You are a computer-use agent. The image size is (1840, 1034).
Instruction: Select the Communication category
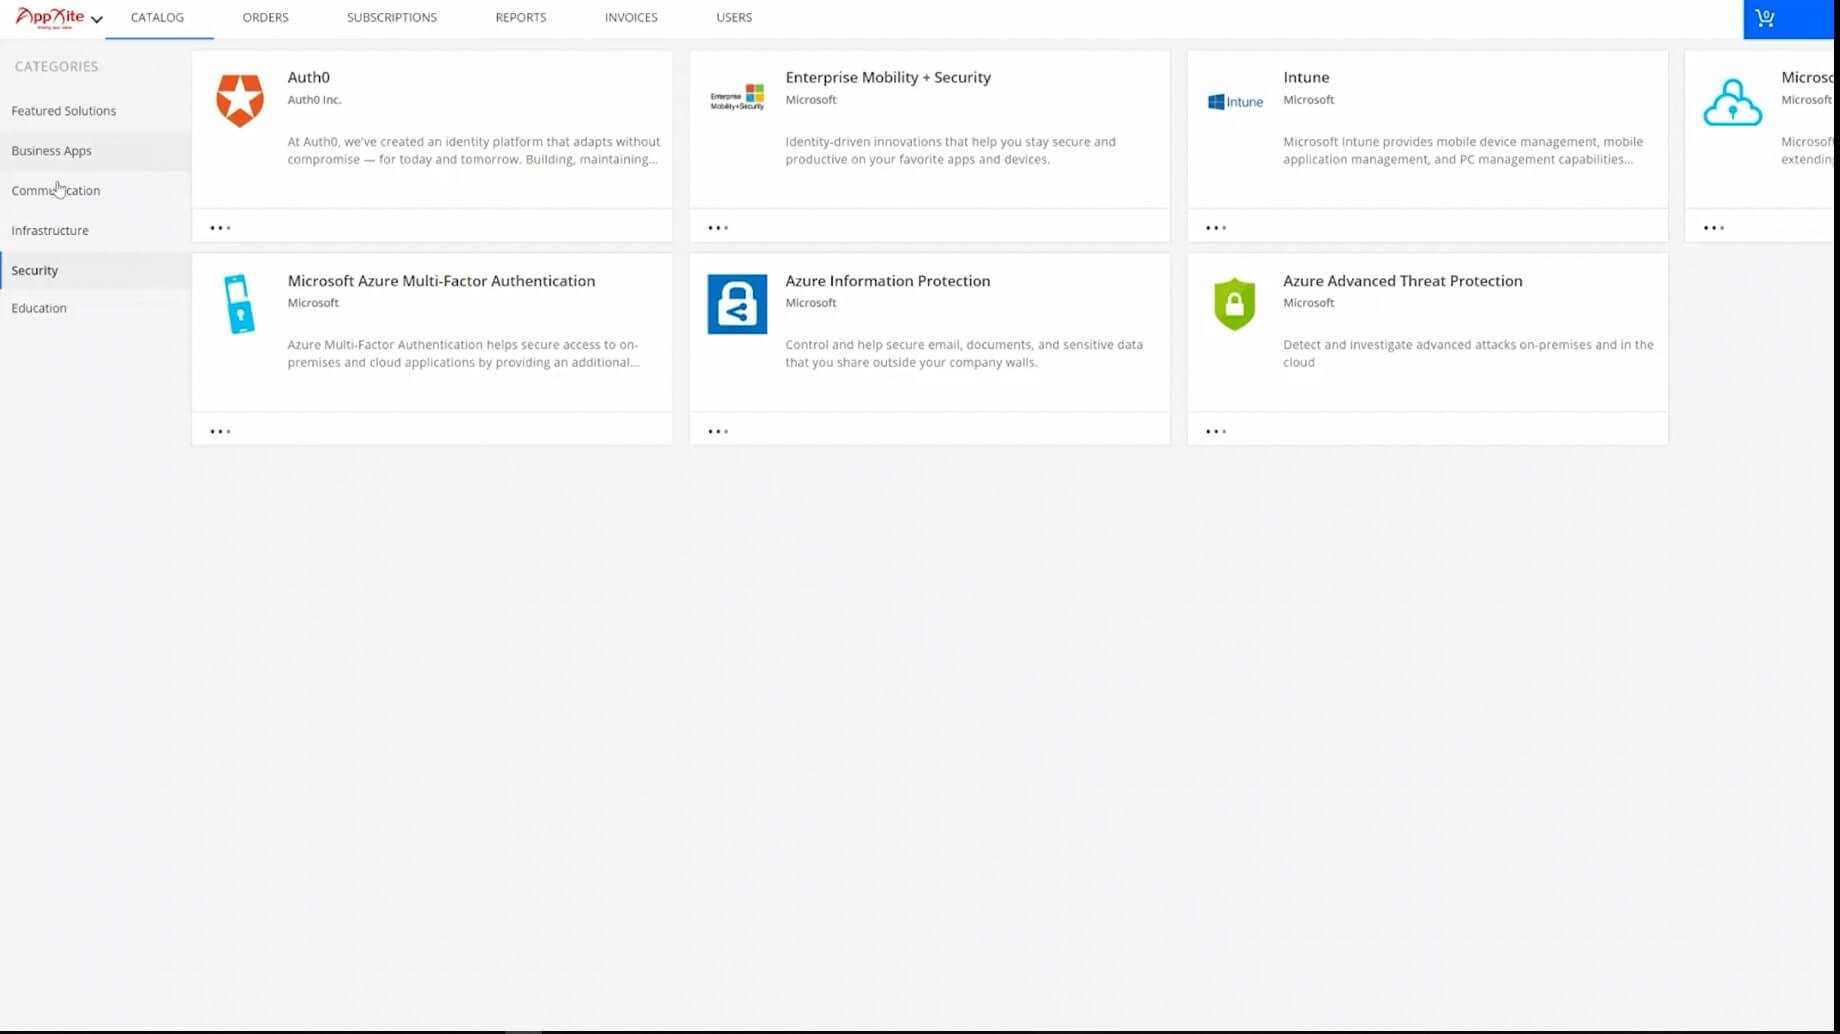(x=56, y=191)
